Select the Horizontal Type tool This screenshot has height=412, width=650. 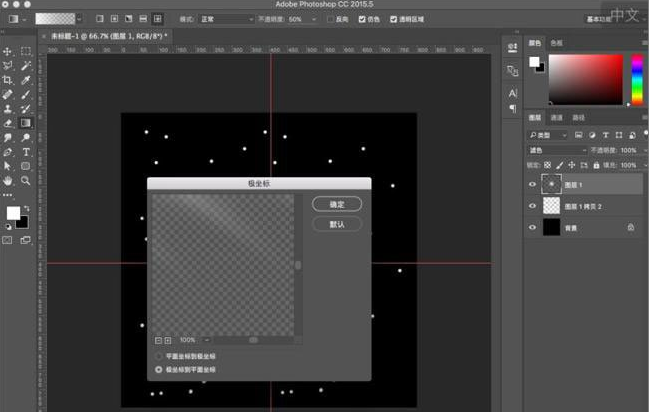click(x=26, y=152)
